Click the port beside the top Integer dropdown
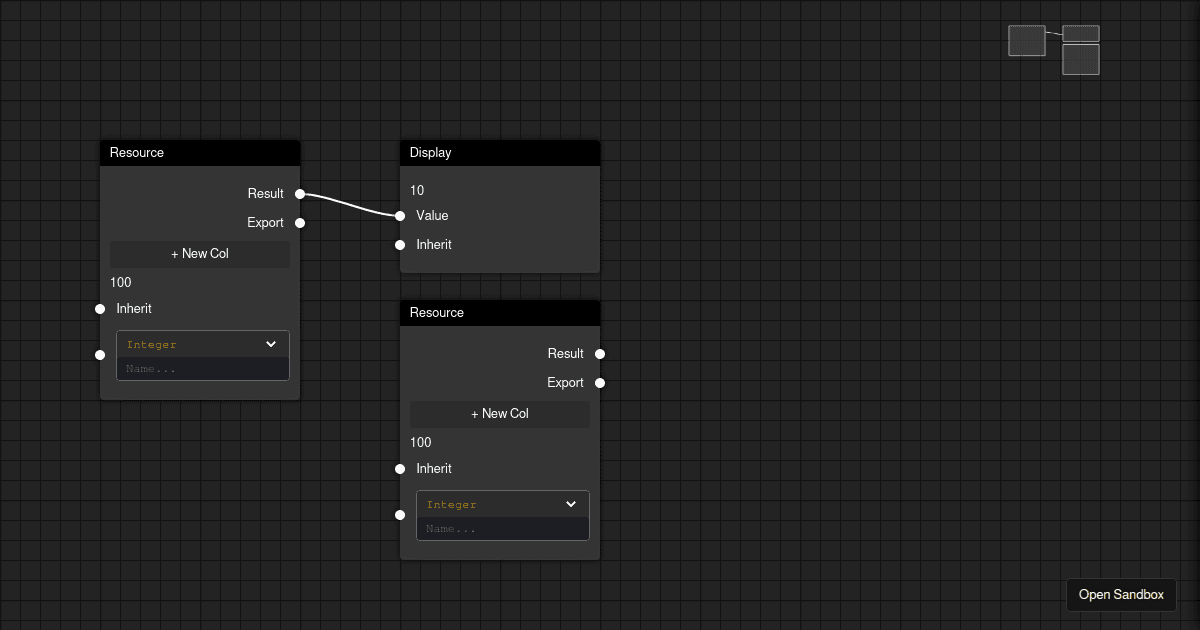 [x=99, y=354]
